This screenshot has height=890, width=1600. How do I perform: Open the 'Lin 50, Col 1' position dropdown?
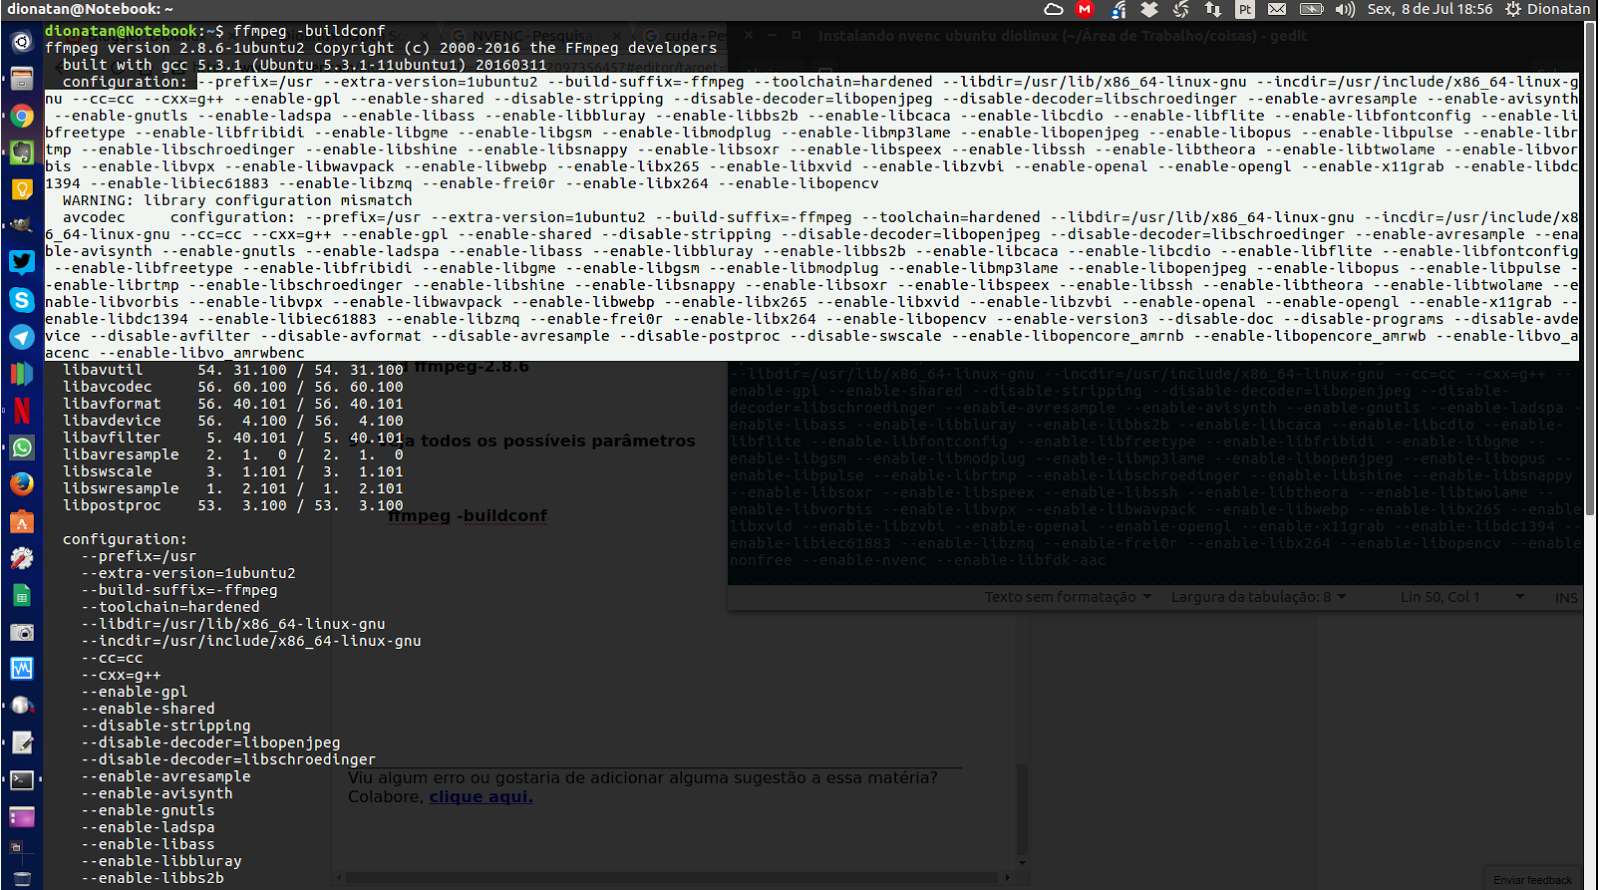[x=1461, y=597]
